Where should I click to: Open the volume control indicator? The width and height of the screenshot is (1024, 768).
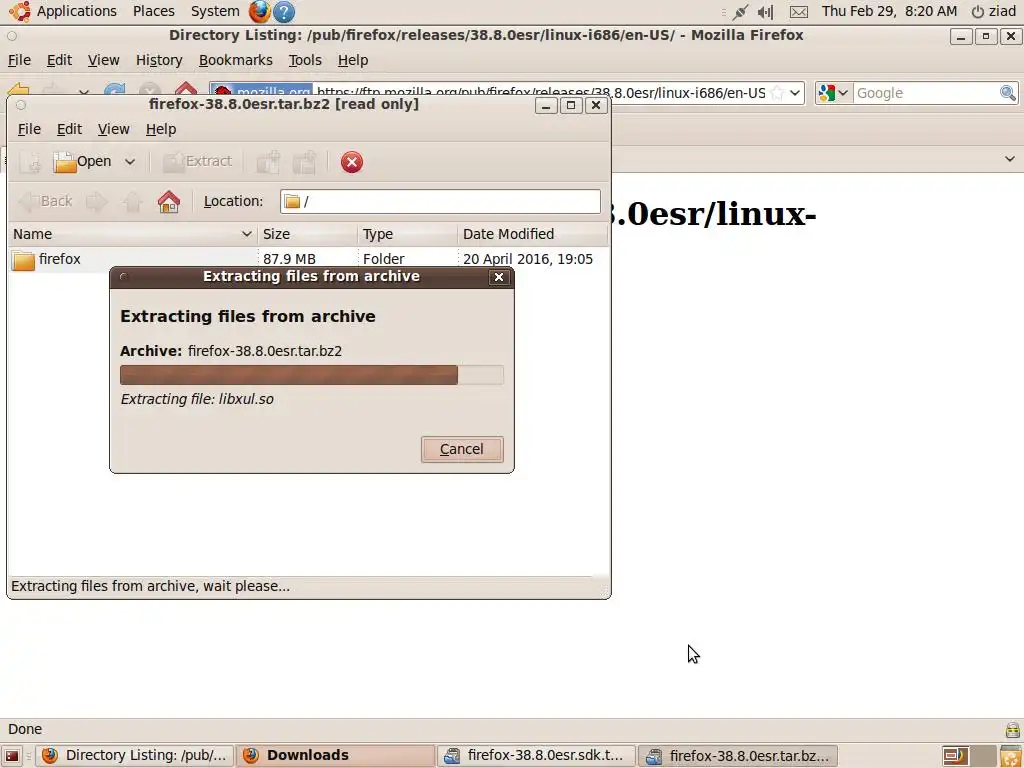[x=765, y=12]
